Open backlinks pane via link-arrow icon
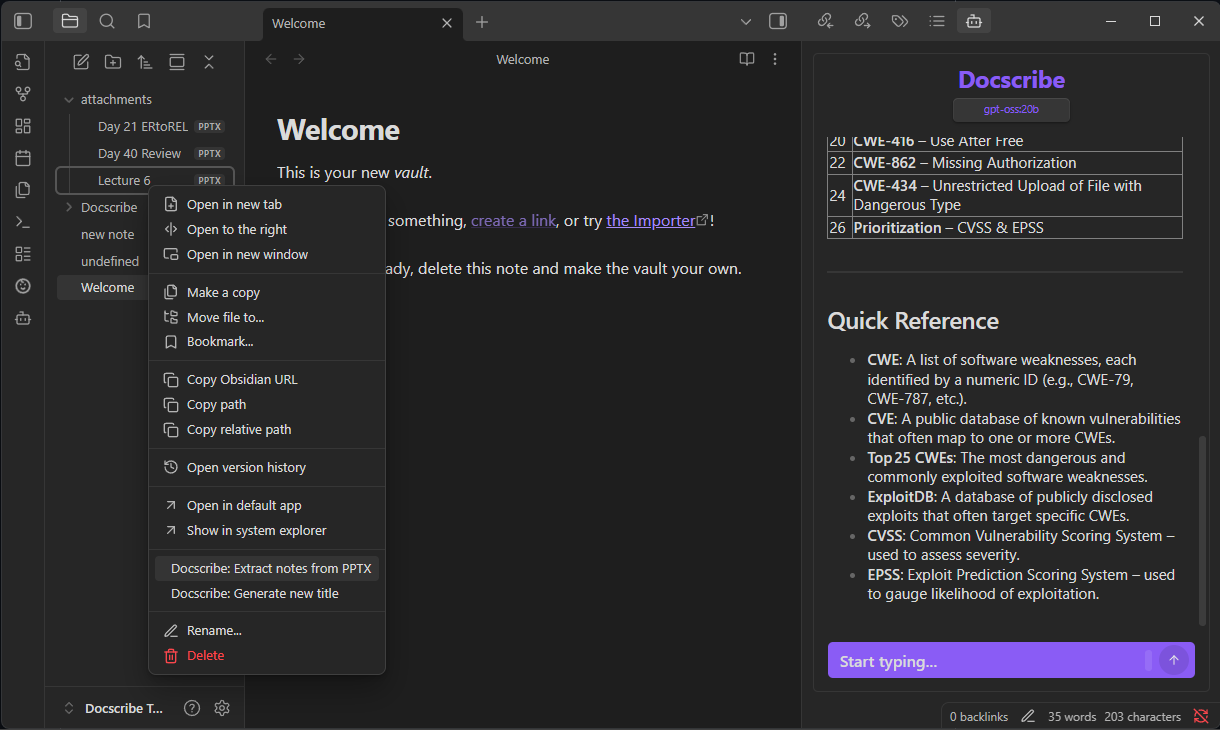Viewport: 1220px width, 730px height. tap(825, 20)
